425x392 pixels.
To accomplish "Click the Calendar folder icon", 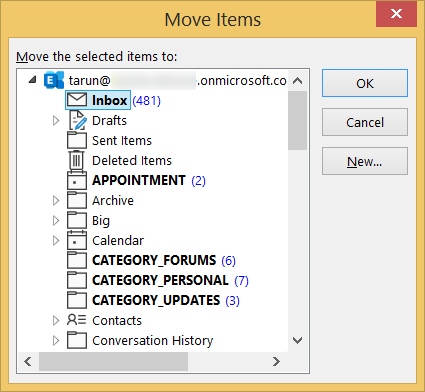I will tap(77, 240).
